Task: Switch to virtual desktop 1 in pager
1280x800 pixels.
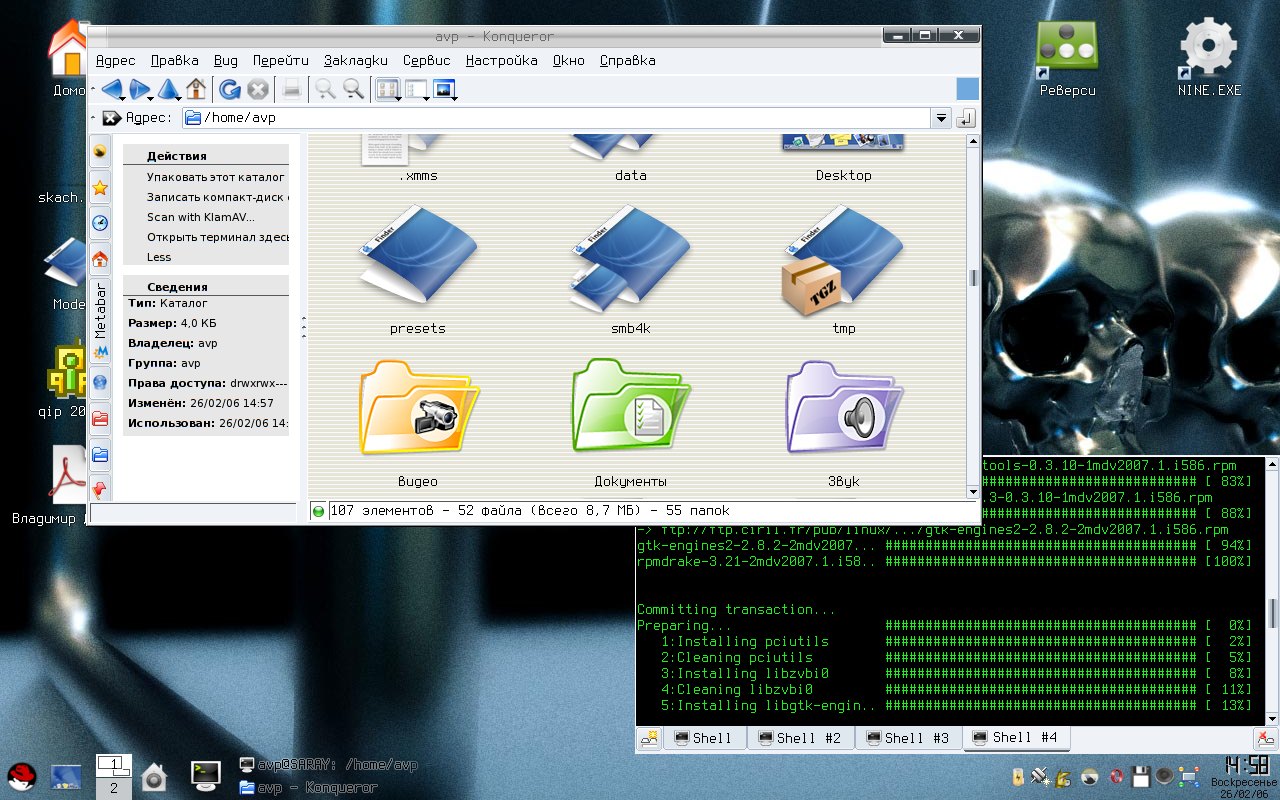Action: point(114,765)
